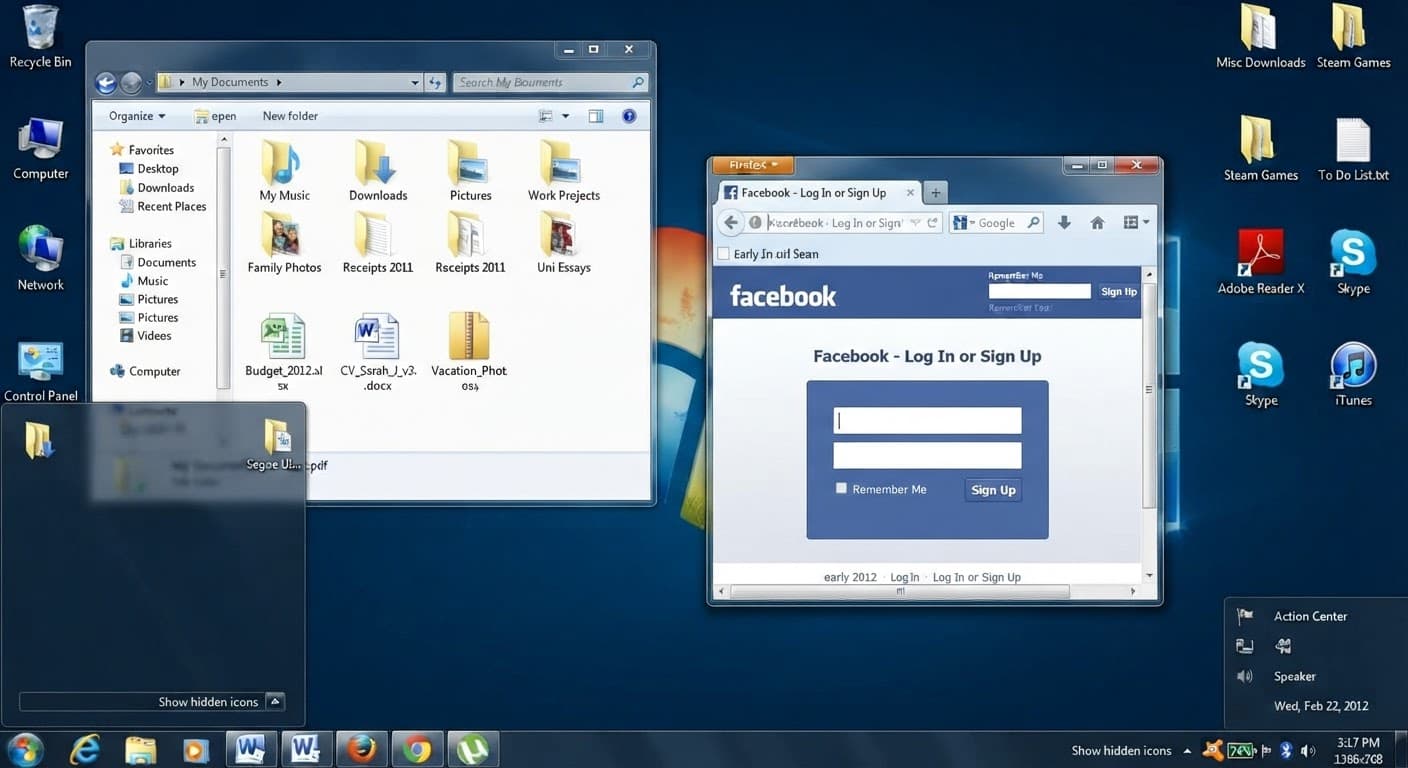Click the magnifier in Explorer's search box
1408x768 pixels.
point(638,82)
